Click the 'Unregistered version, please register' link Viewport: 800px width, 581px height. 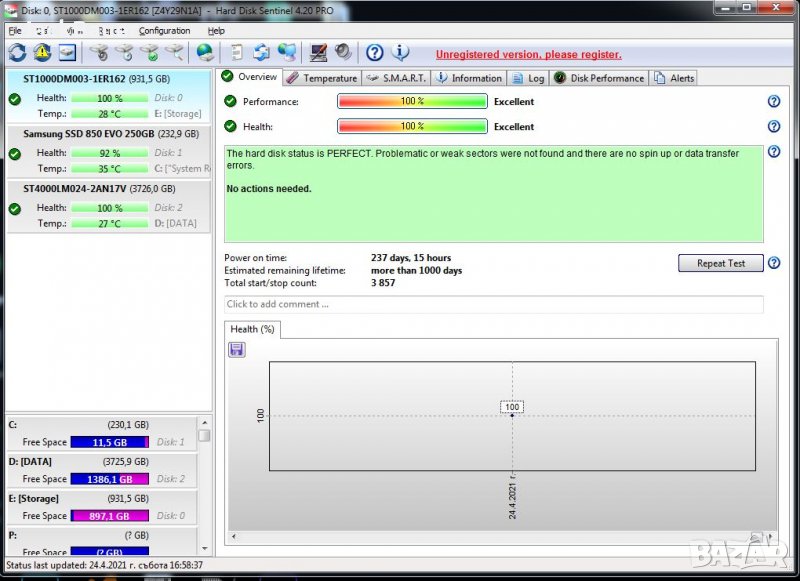click(x=528, y=54)
